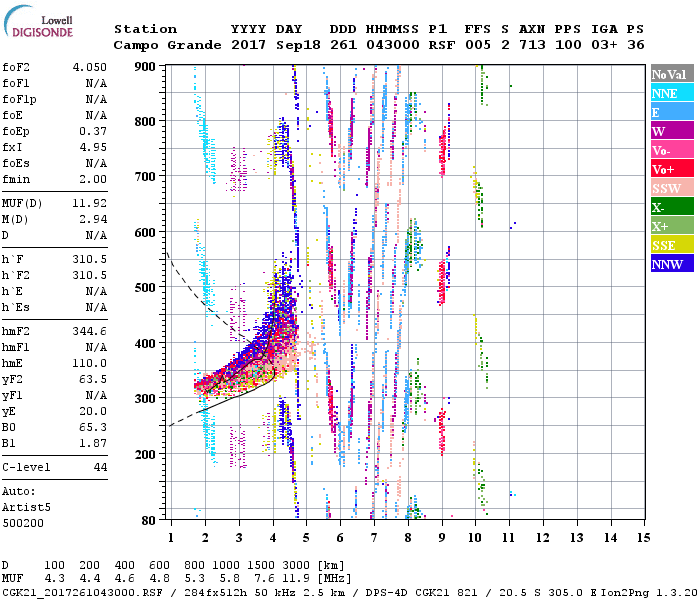Screen dimensions: 700x600
Task: Select the Vo+ red legend entry
Action: [x=671, y=169]
